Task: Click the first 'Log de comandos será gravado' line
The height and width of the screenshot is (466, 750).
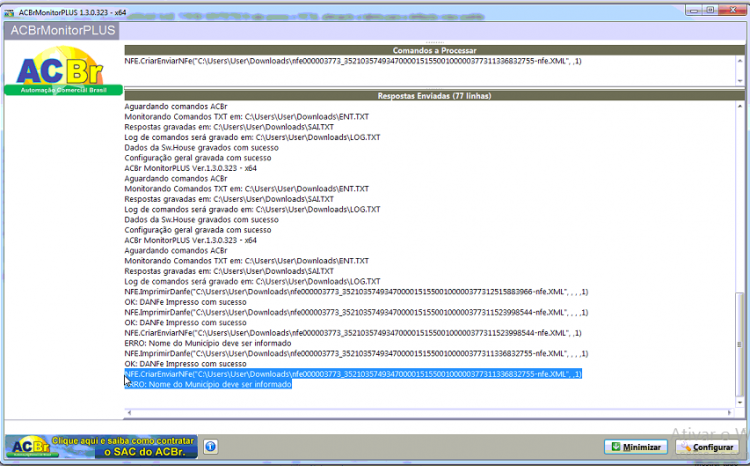Action: click(252, 137)
